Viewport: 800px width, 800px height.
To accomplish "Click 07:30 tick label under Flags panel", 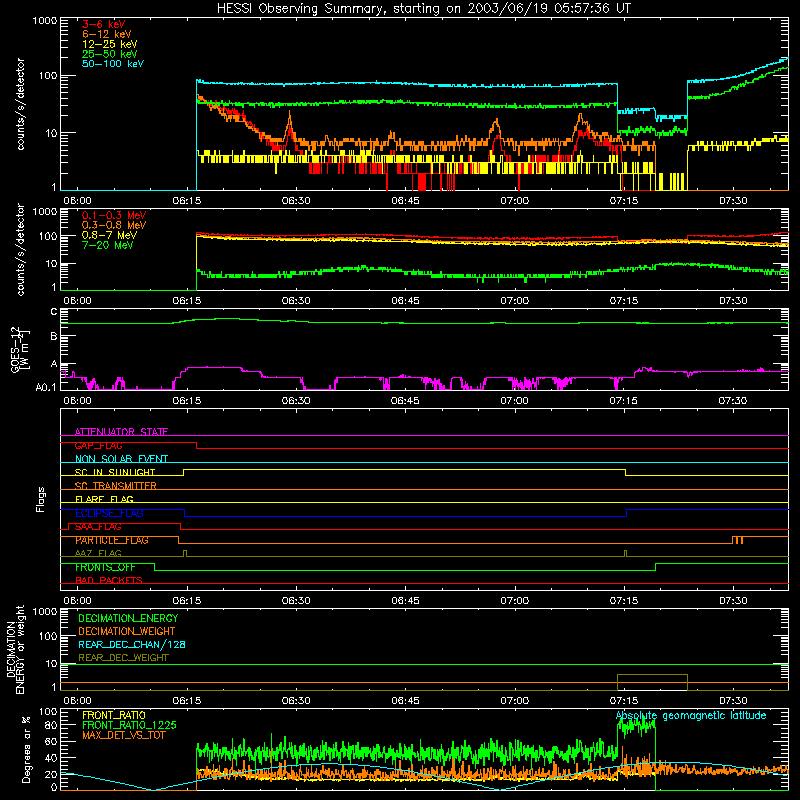I will click(x=733, y=601).
